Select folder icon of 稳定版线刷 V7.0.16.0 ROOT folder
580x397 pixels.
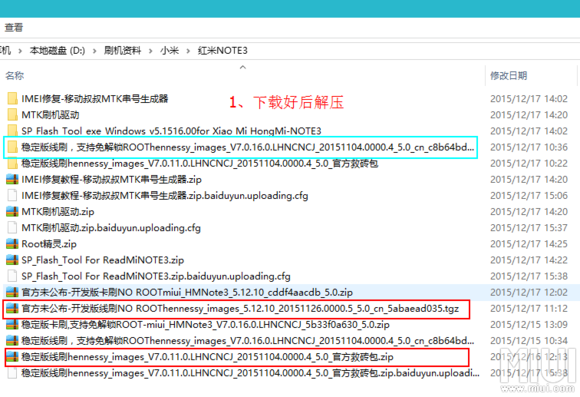pyautogui.click(x=12, y=147)
